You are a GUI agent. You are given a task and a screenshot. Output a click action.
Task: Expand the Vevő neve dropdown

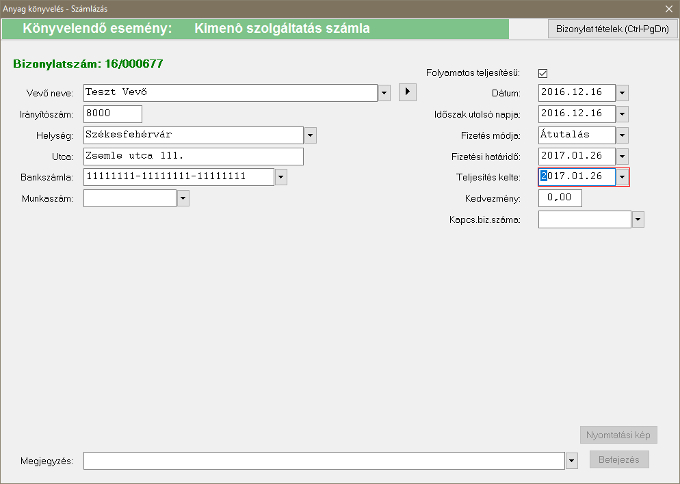384,93
